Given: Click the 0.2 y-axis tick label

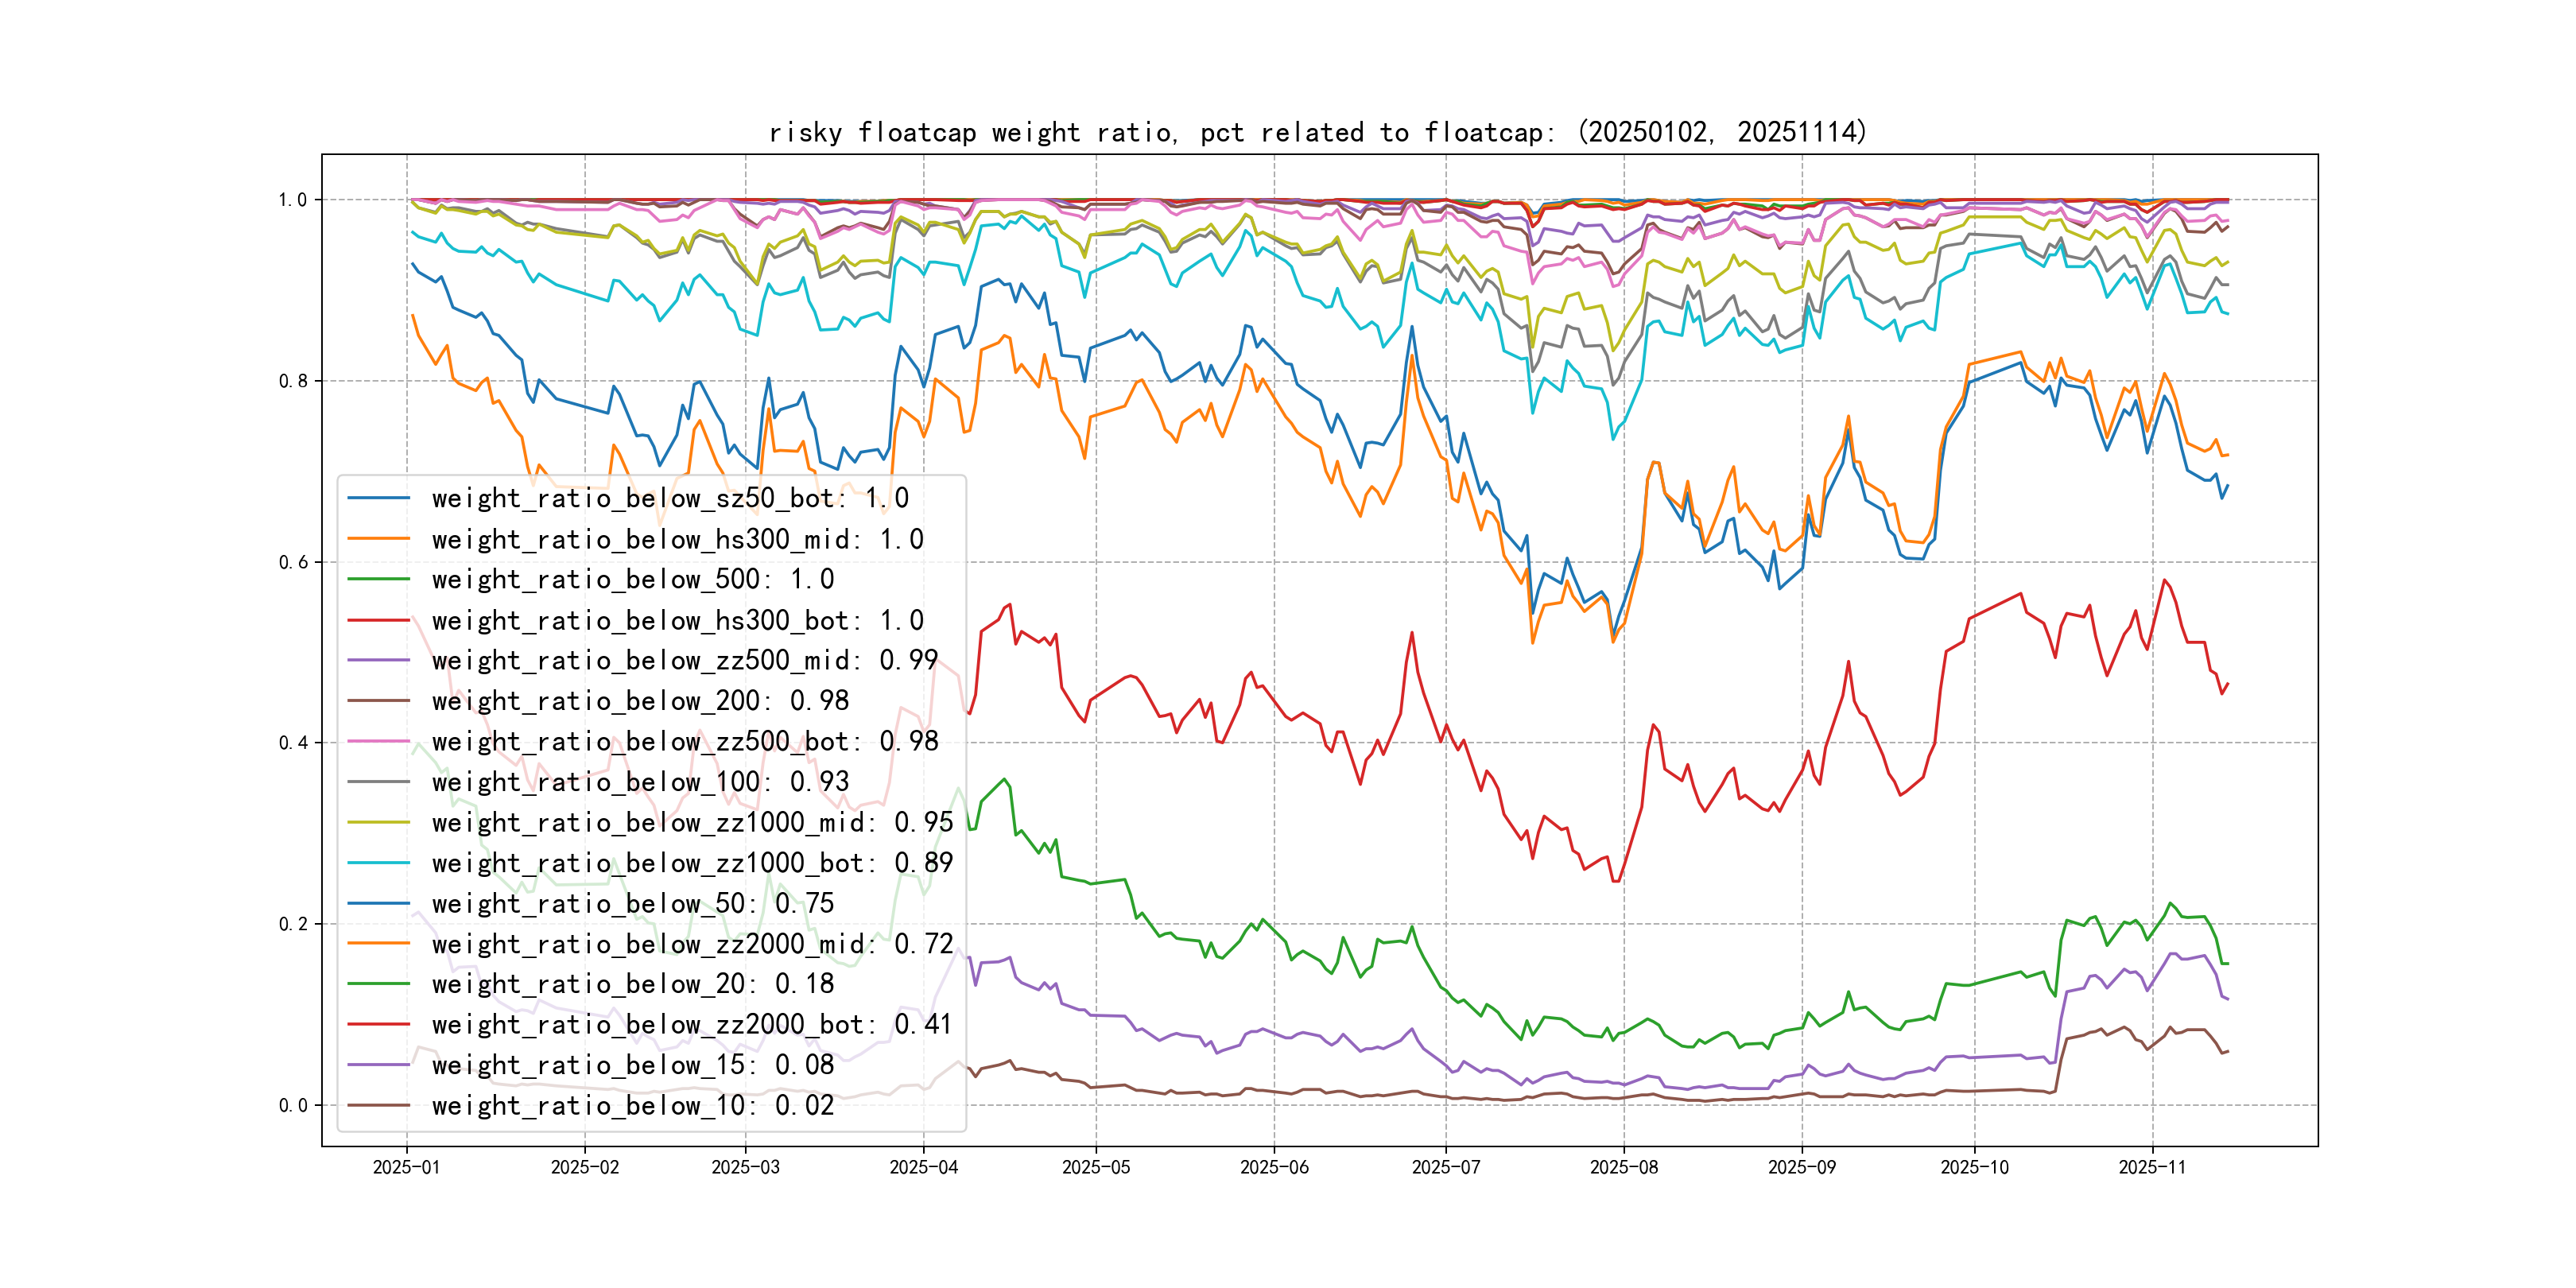Looking at the screenshot, I should (293, 924).
